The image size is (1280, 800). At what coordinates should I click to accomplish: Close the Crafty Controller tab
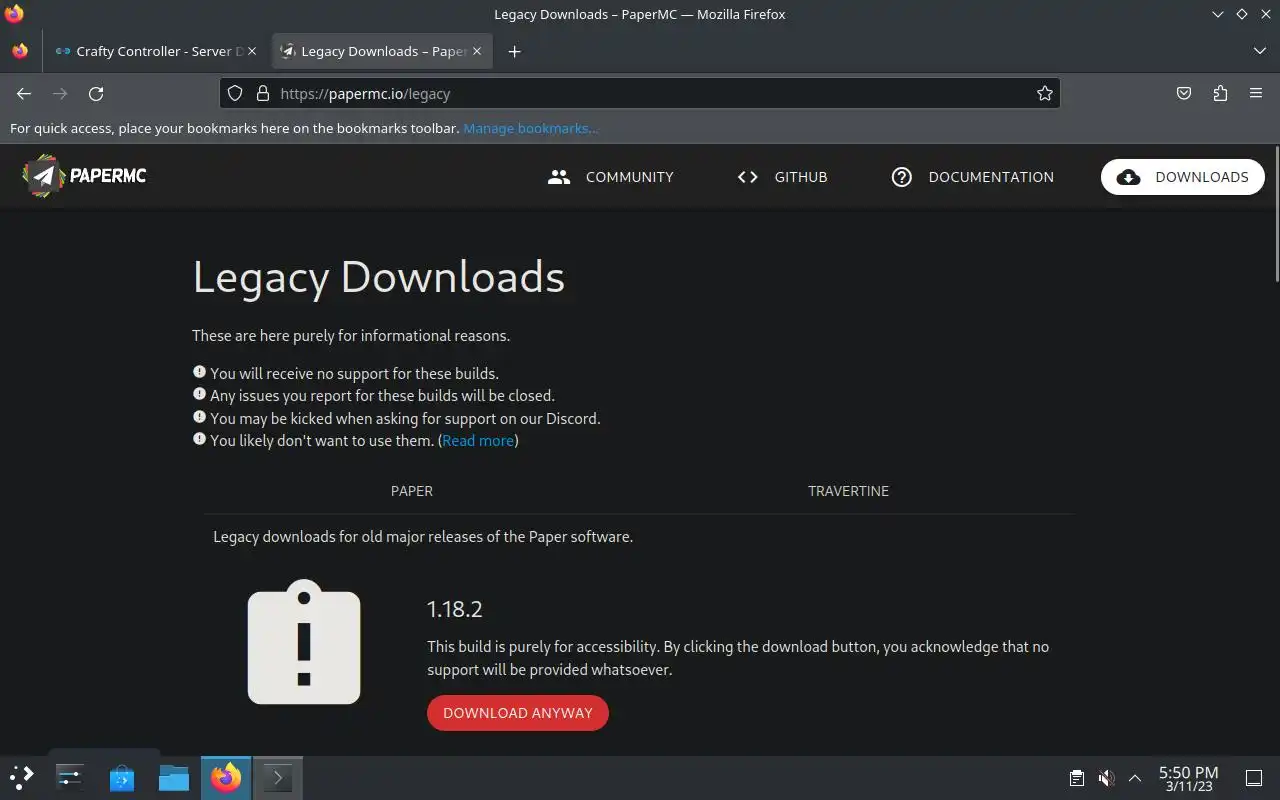click(252, 51)
